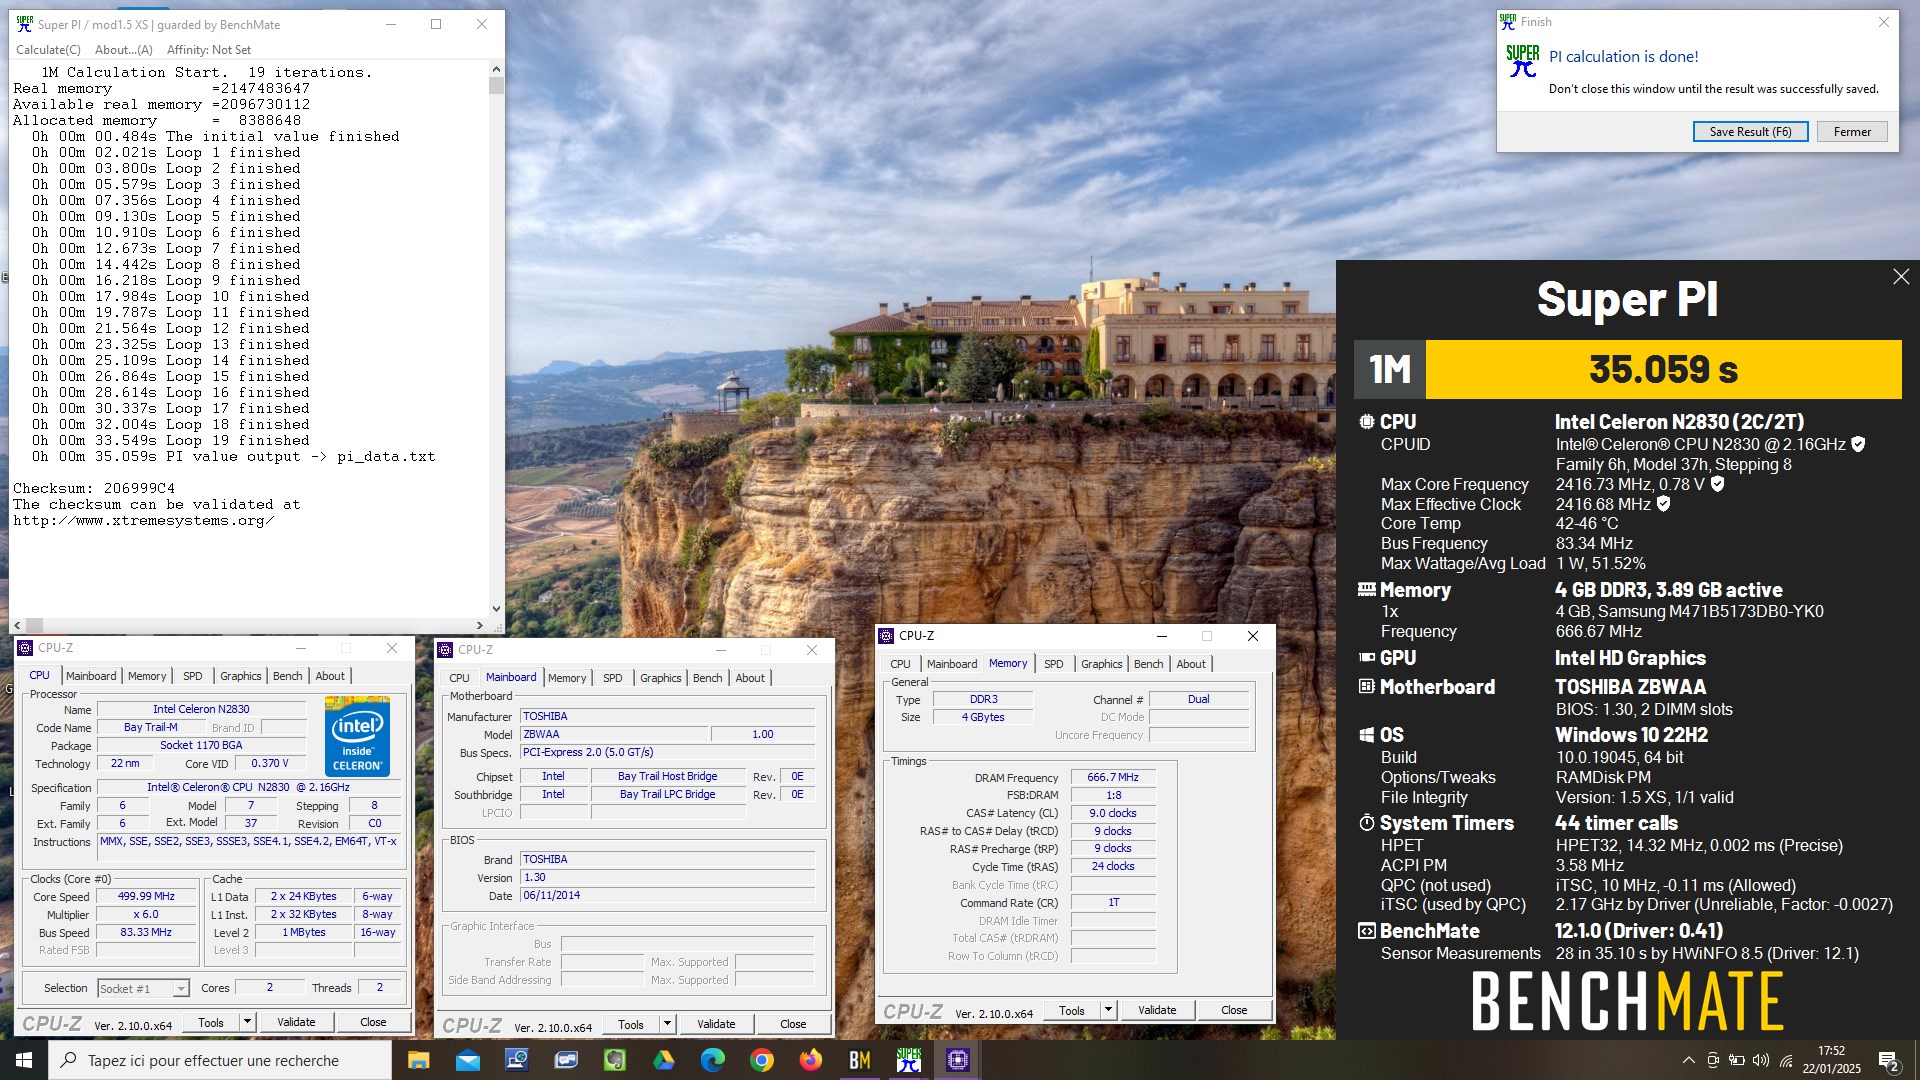This screenshot has width=1920, height=1080.
Task: Show hidden system tray icons
Action: pos(1688,1060)
